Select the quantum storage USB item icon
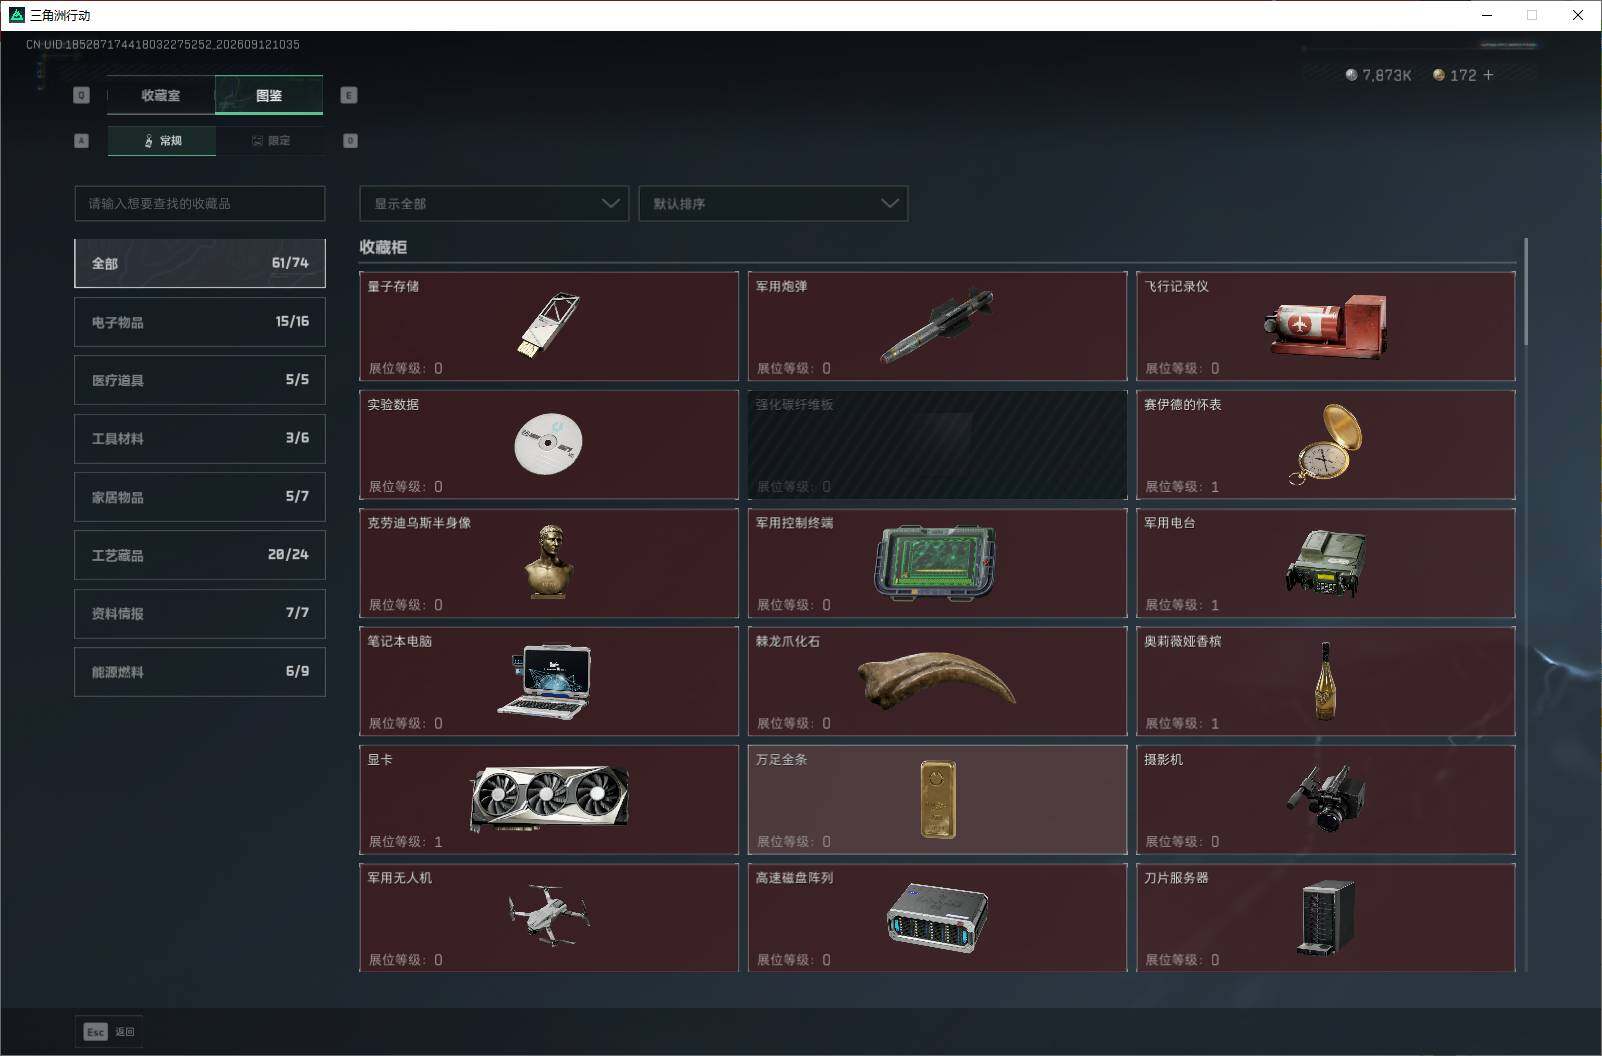 (549, 325)
